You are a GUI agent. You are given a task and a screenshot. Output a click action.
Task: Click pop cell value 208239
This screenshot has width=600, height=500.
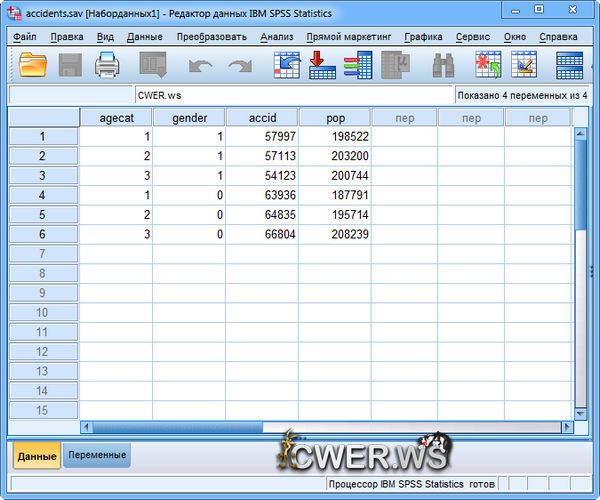(x=335, y=234)
